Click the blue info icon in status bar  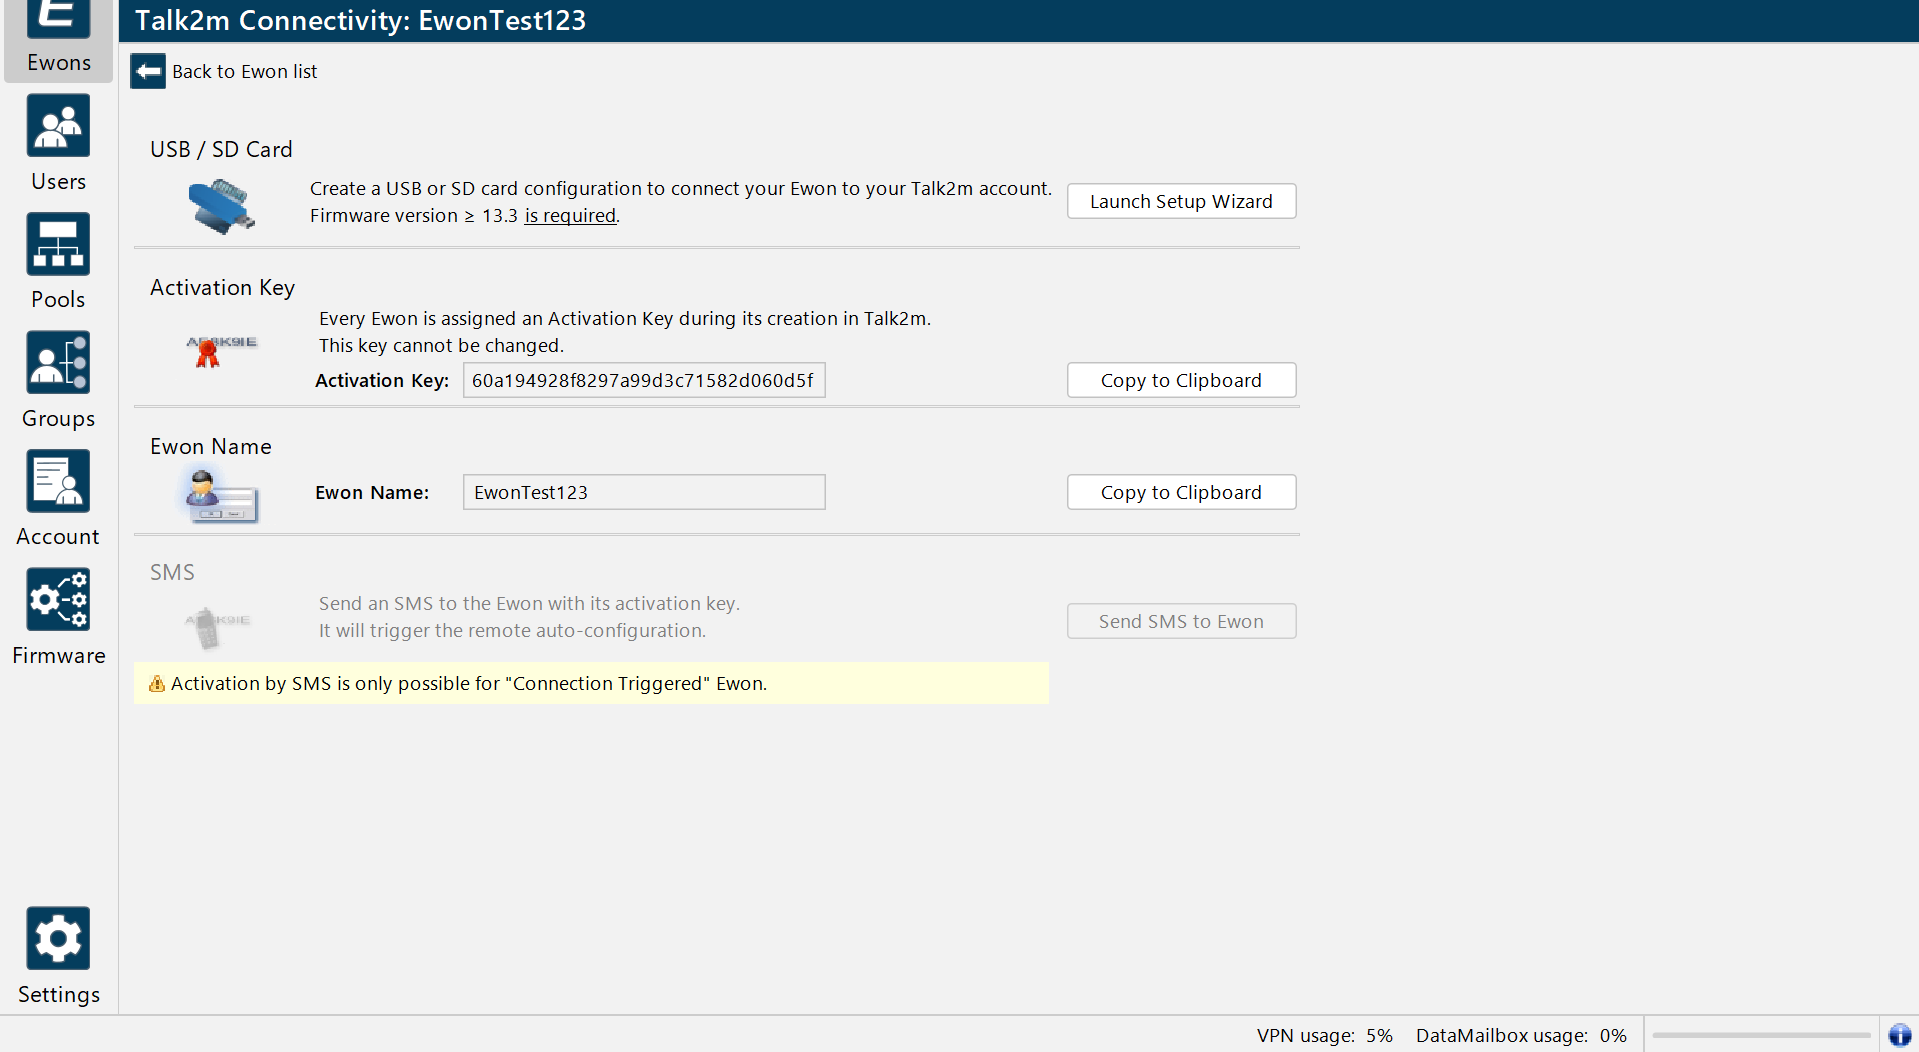tap(1900, 1035)
